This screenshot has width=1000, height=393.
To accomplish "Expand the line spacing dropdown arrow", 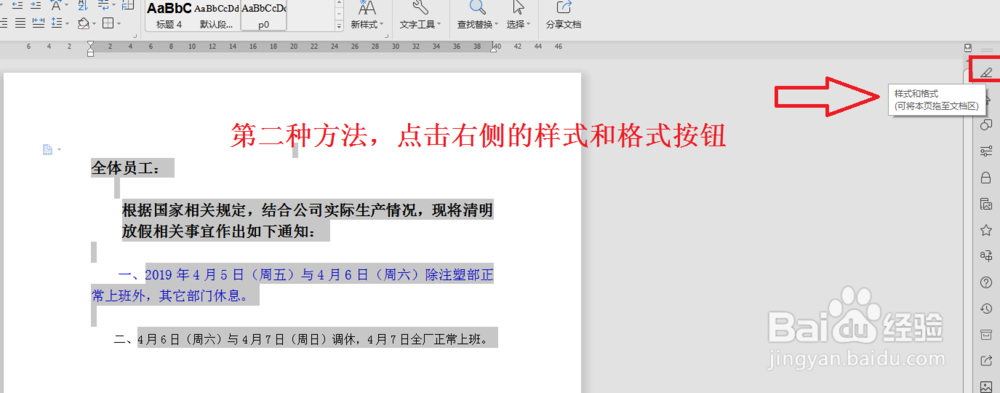I will coord(68,24).
